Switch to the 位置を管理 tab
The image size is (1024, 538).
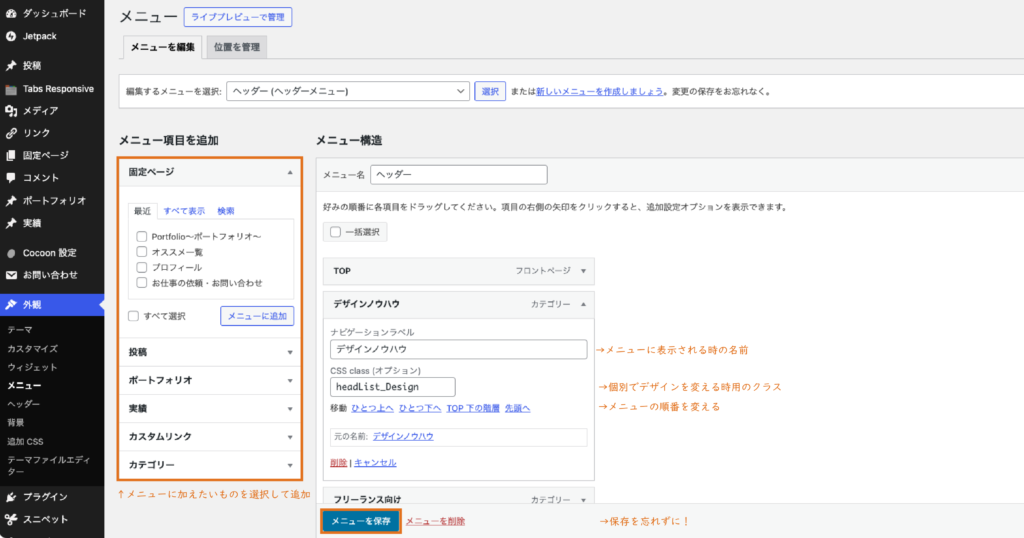click(x=239, y=47)
